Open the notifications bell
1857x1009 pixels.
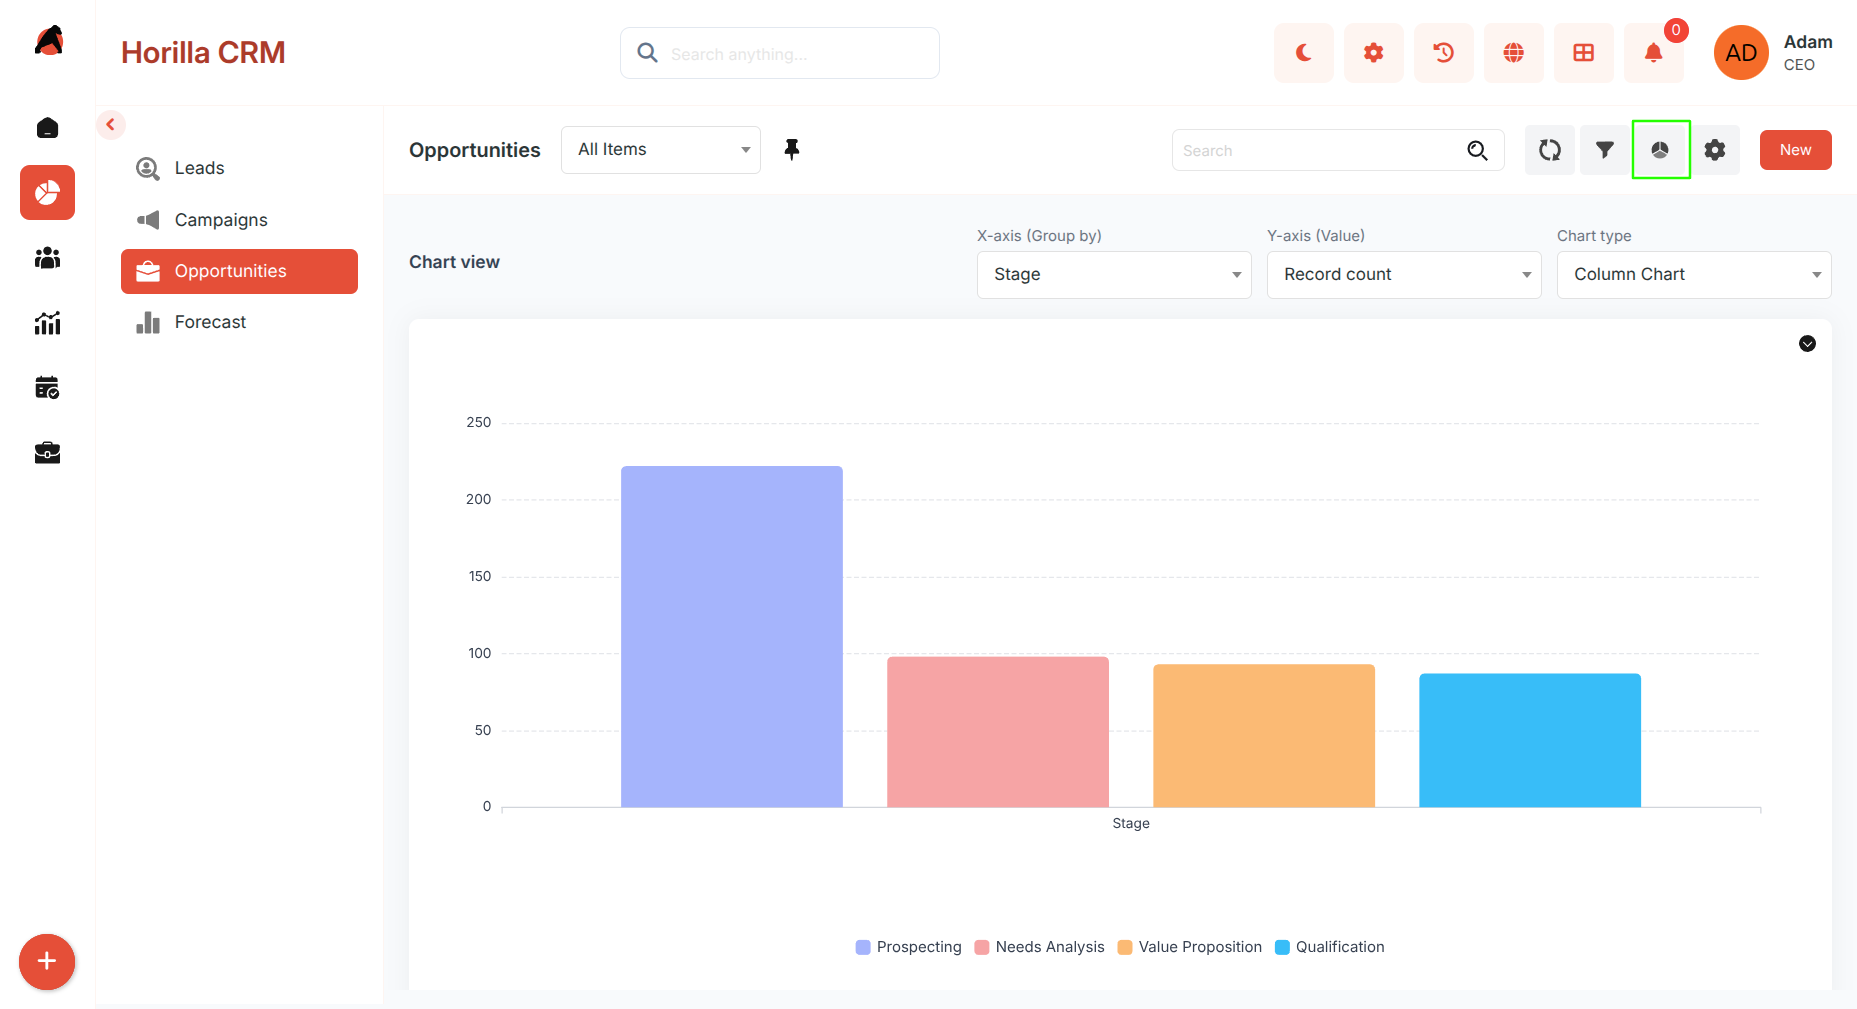click(1654, 53)
